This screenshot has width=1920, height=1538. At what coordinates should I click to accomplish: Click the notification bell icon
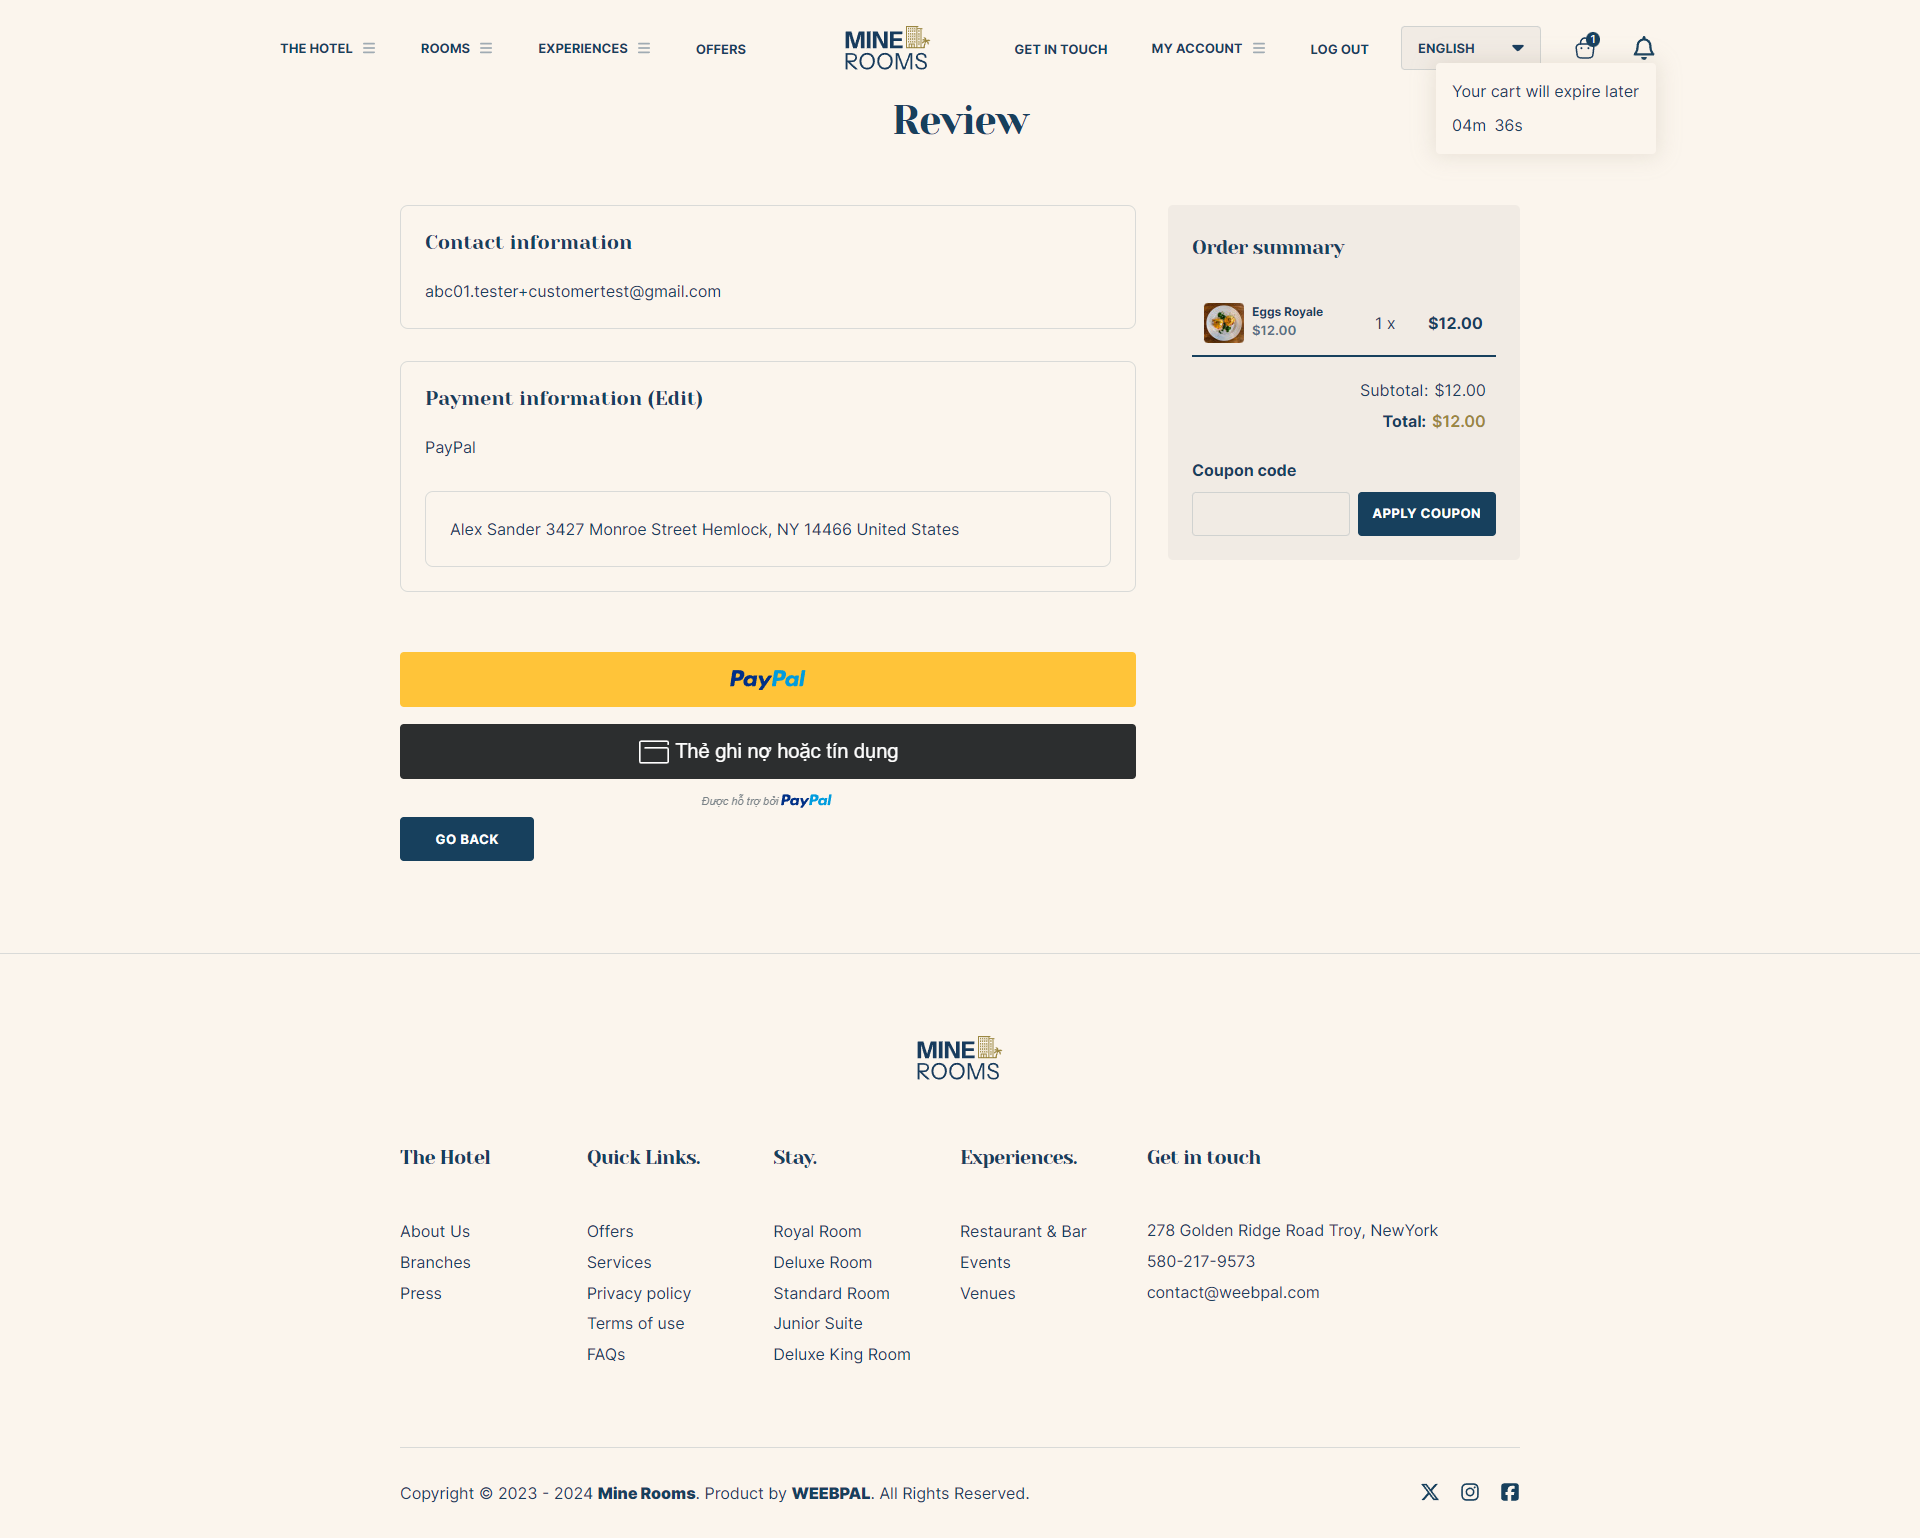1644,47
